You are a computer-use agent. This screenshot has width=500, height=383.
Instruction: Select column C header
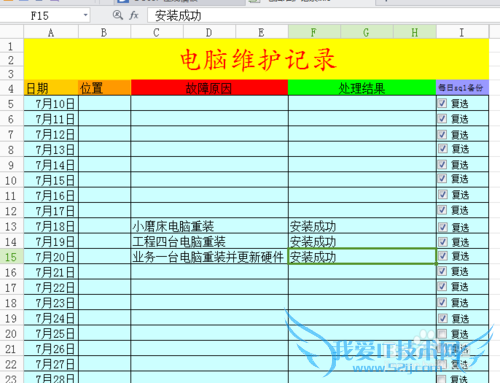pos(157,32)
